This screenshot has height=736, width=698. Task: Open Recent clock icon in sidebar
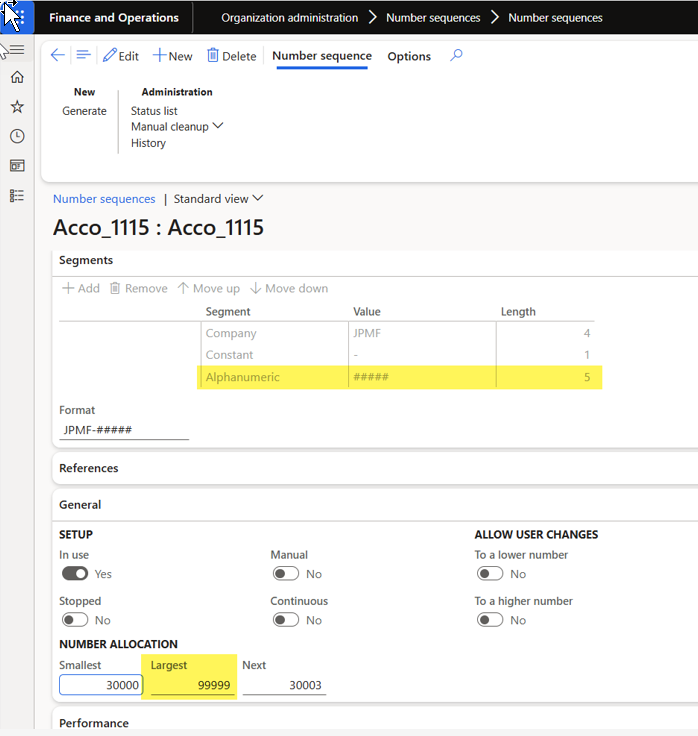pos(17,136)
